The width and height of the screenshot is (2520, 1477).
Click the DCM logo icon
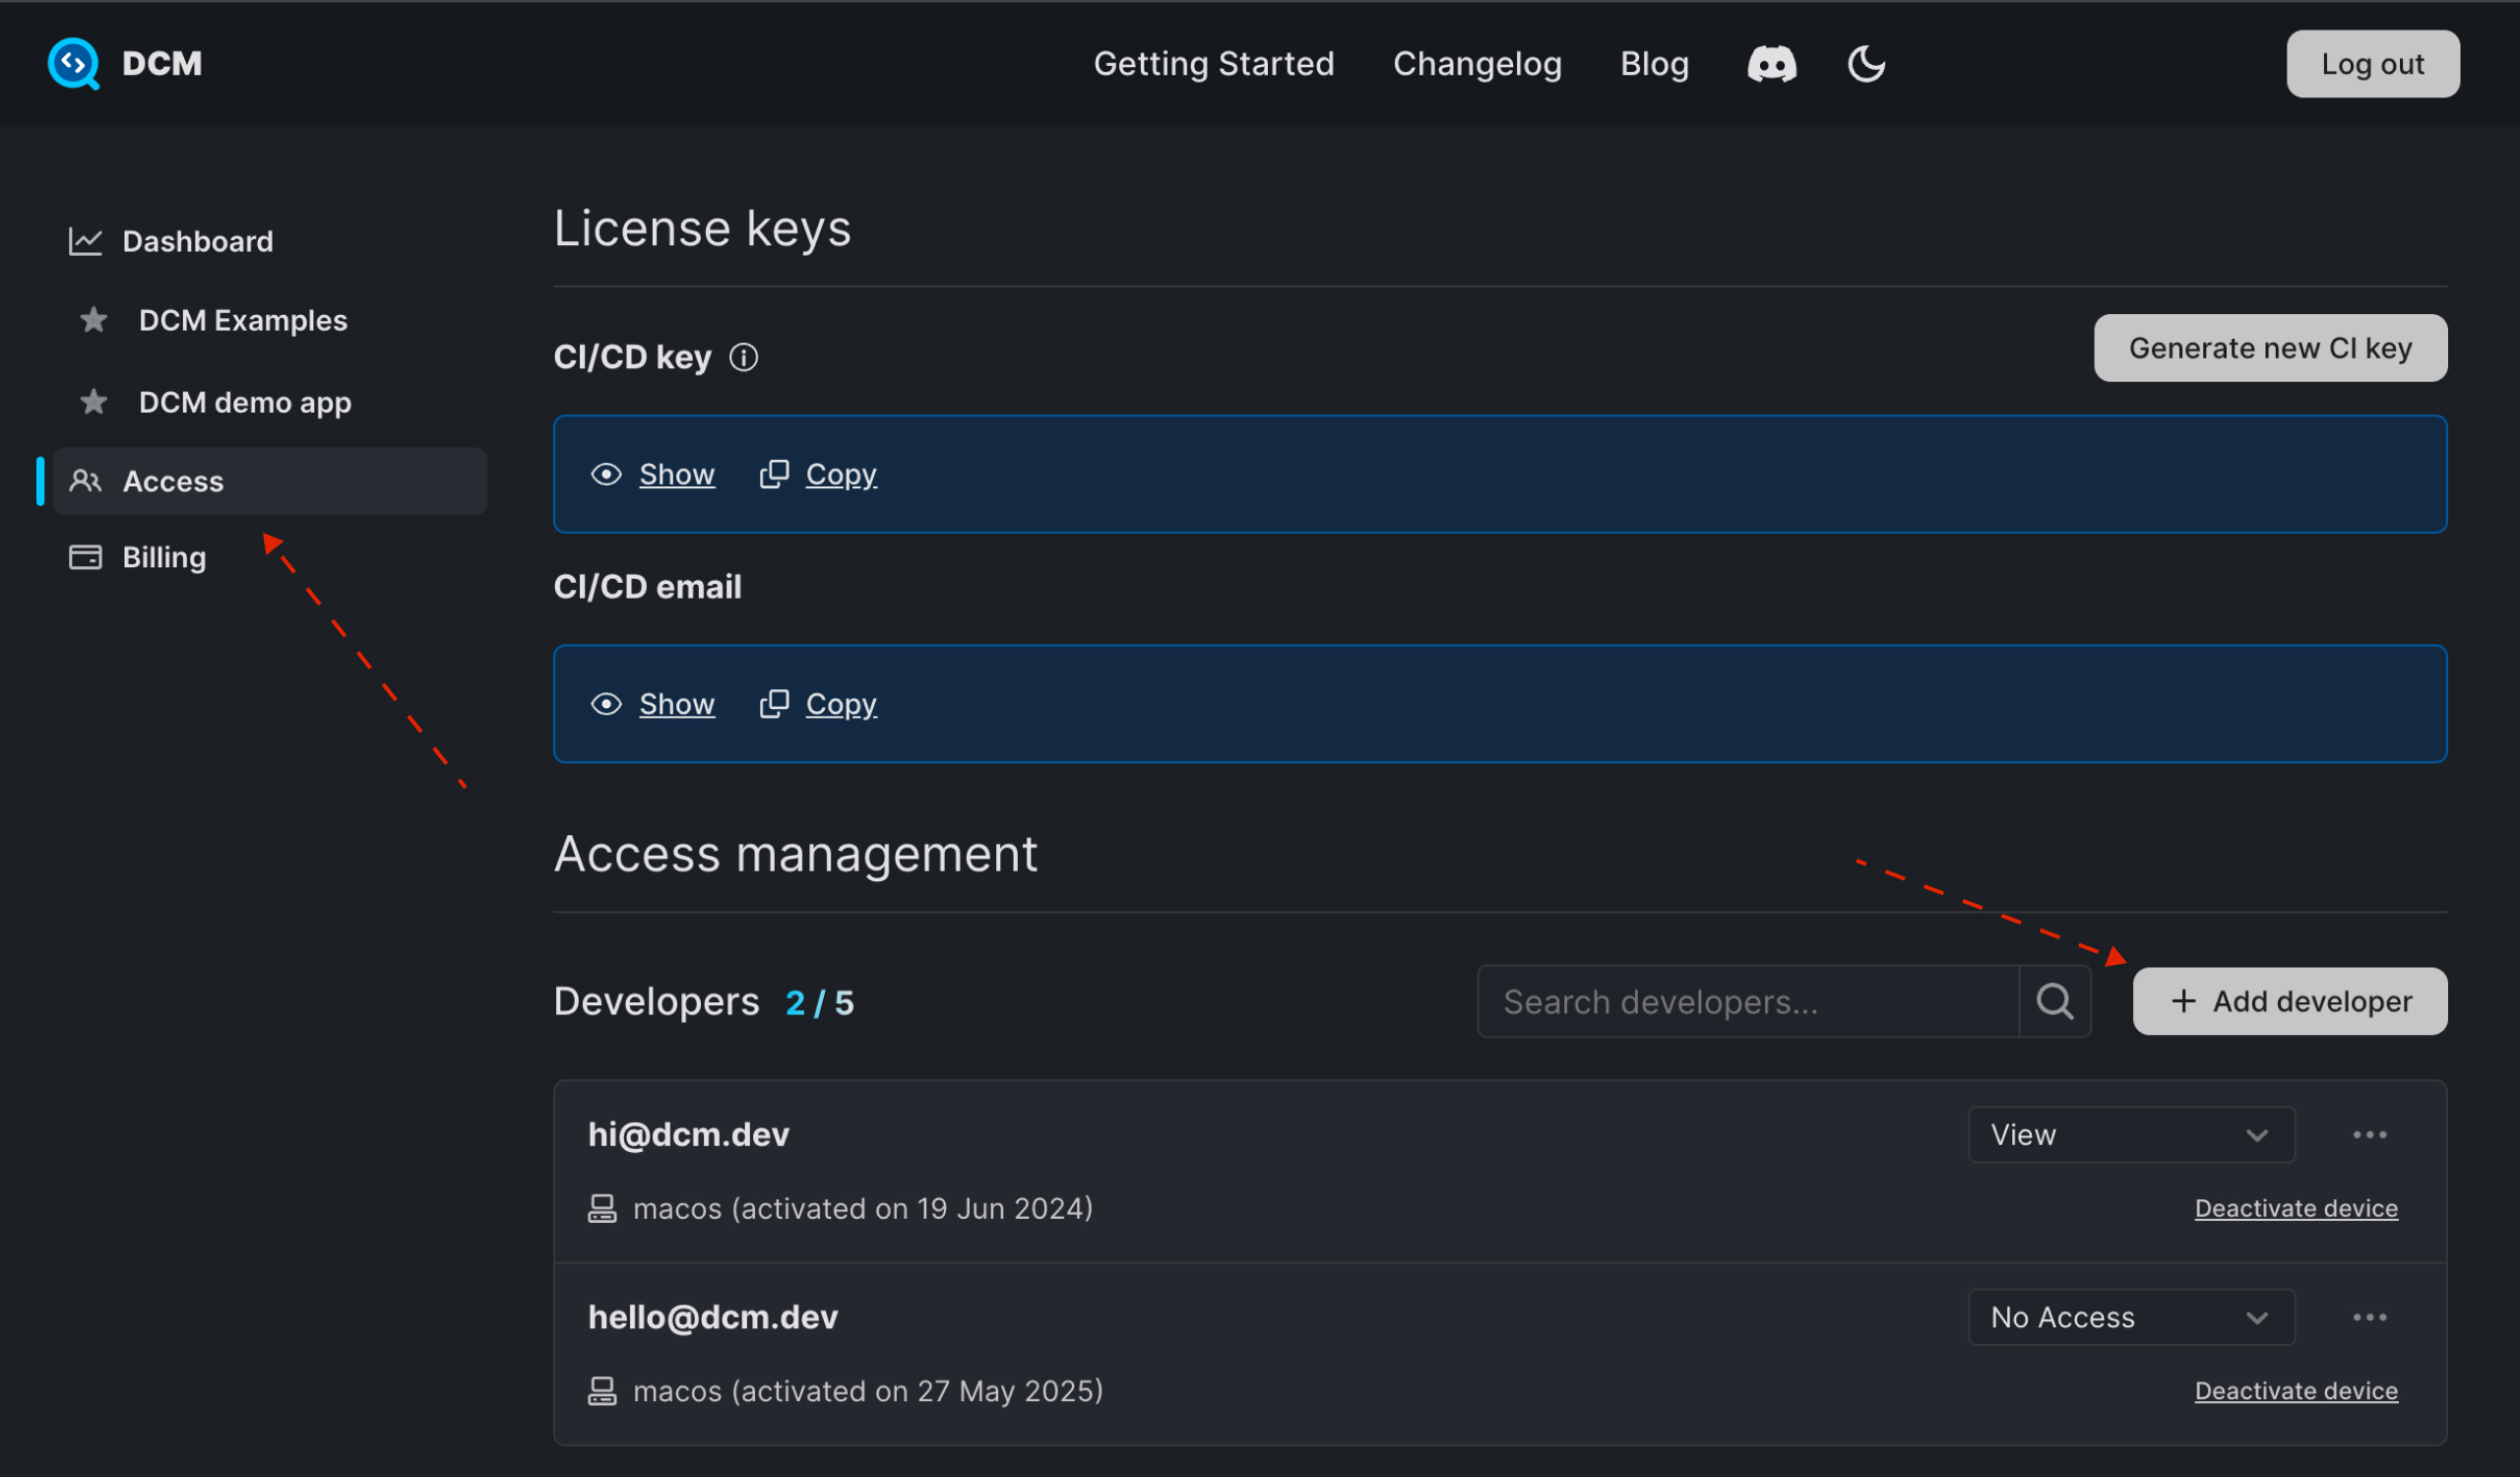click(72, 63)
